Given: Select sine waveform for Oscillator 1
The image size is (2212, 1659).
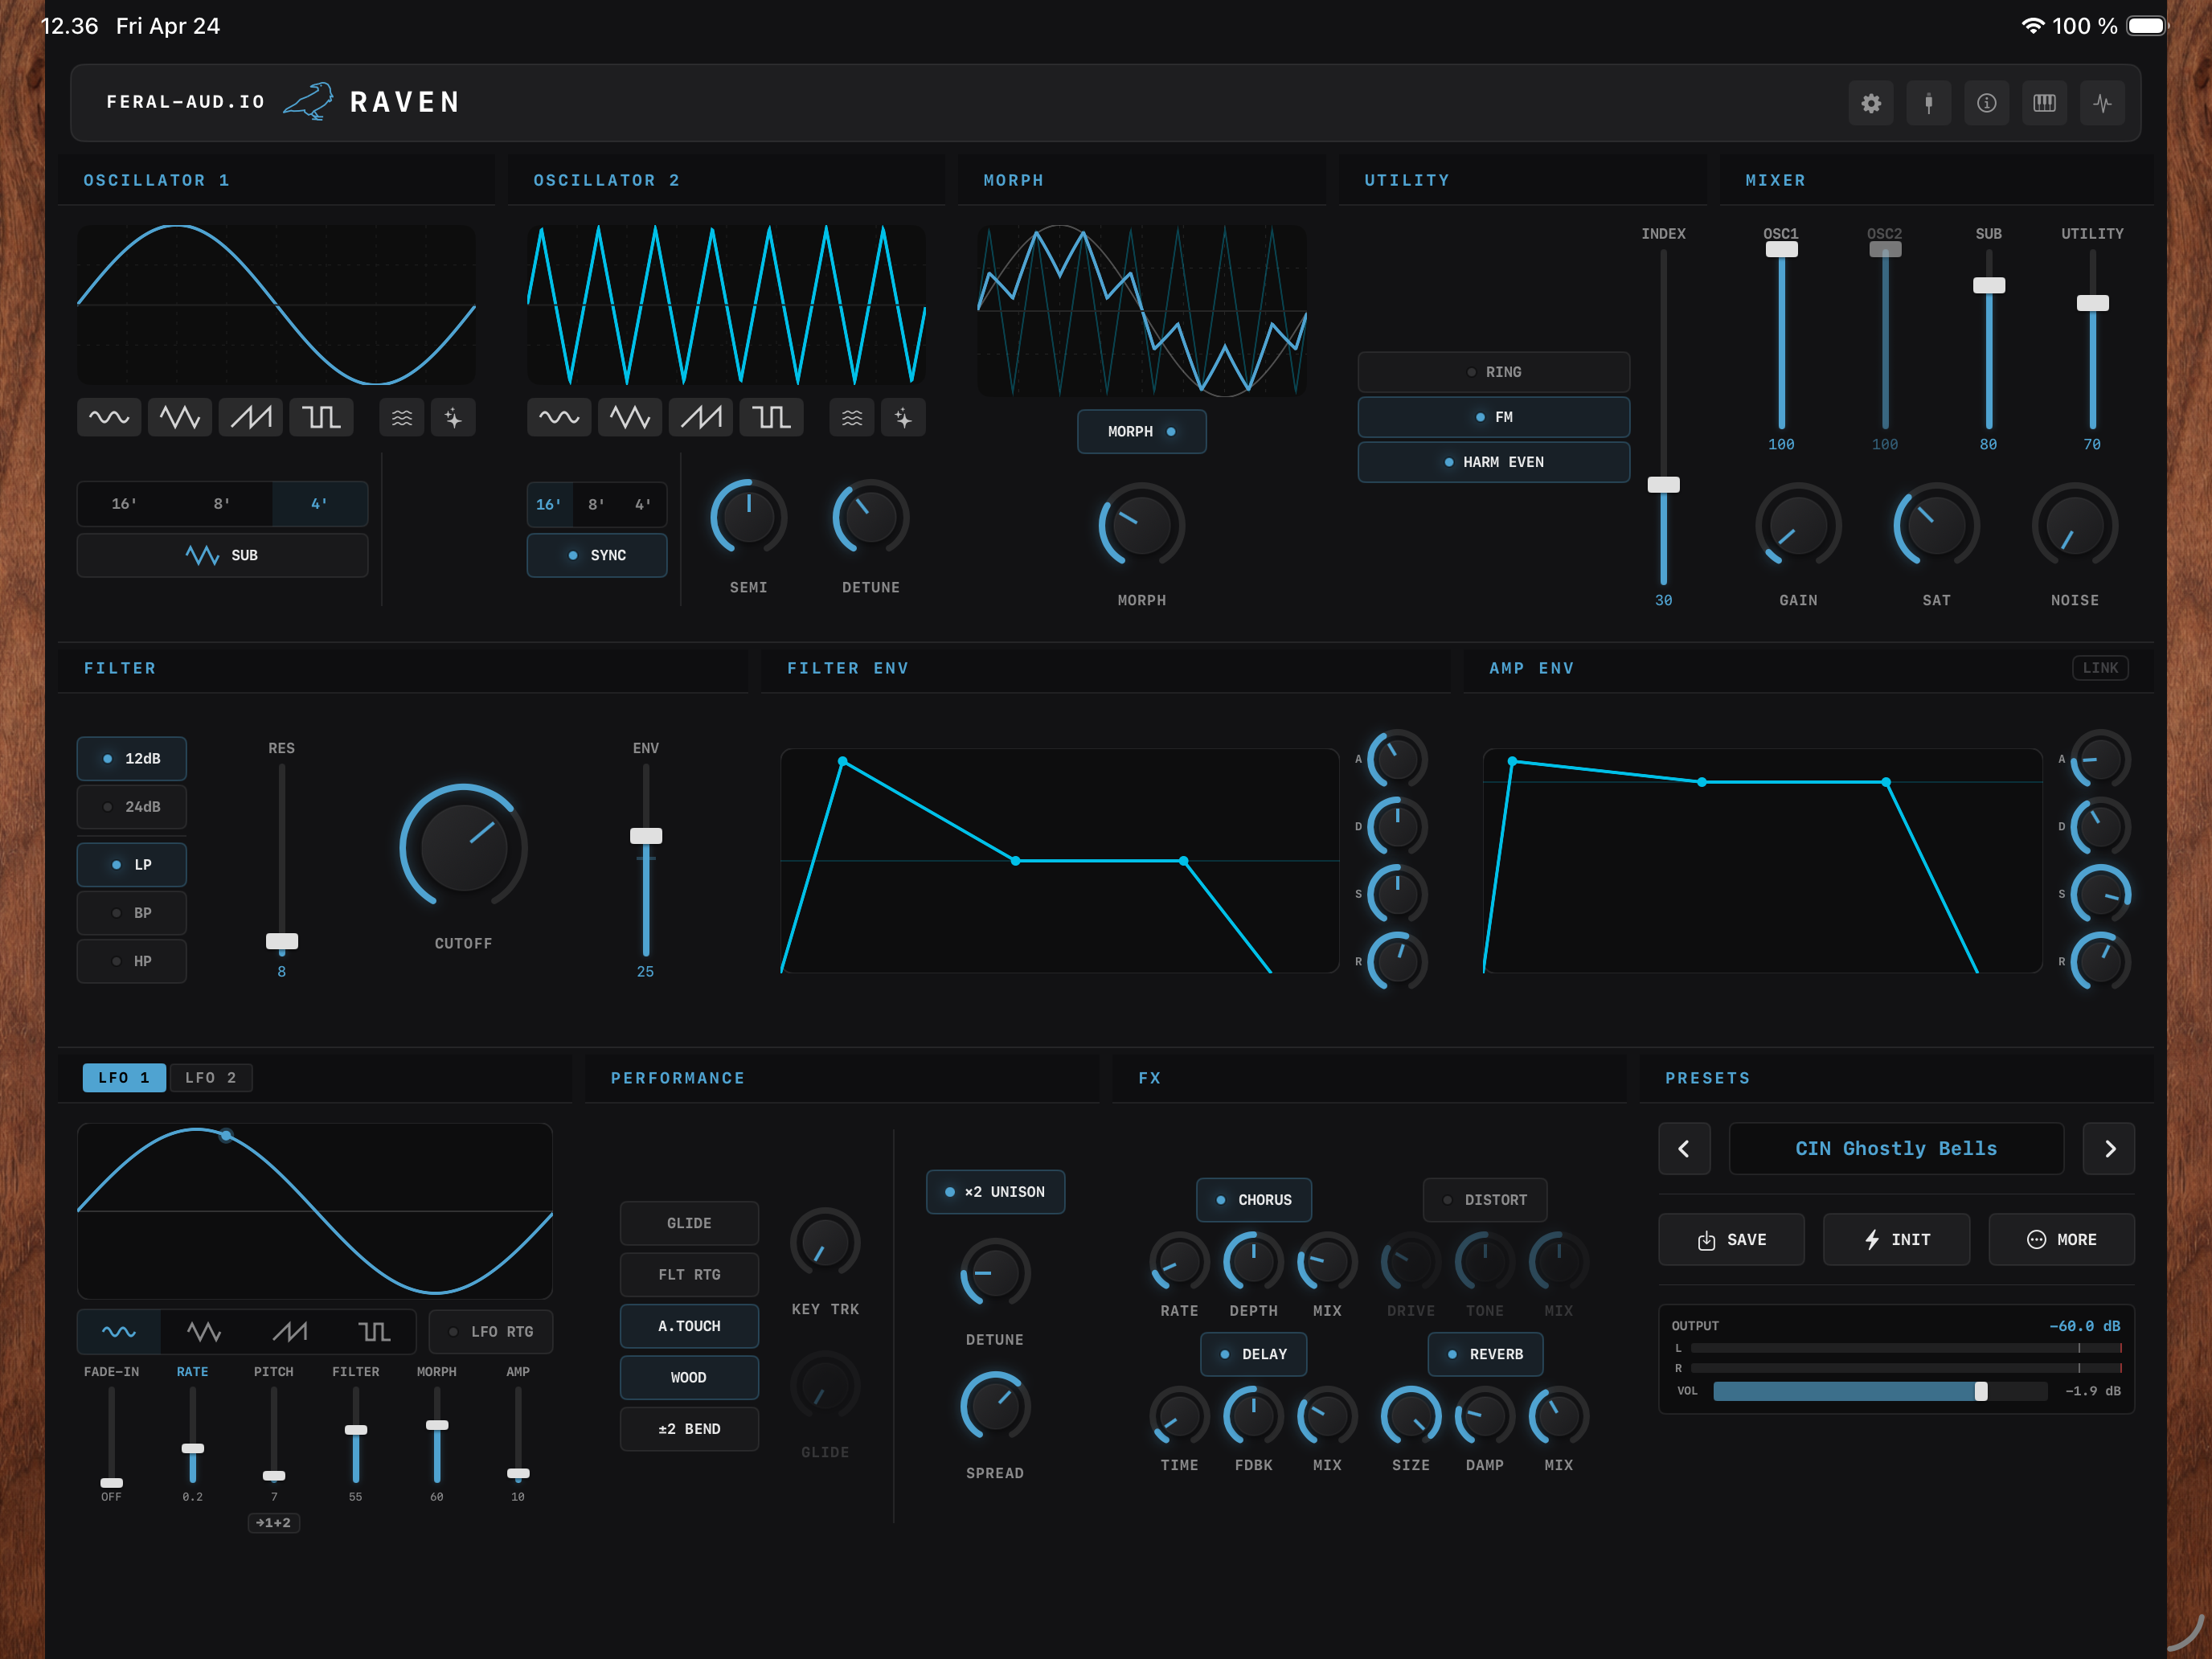Looking at the screenshot, I should pos(109,417).
